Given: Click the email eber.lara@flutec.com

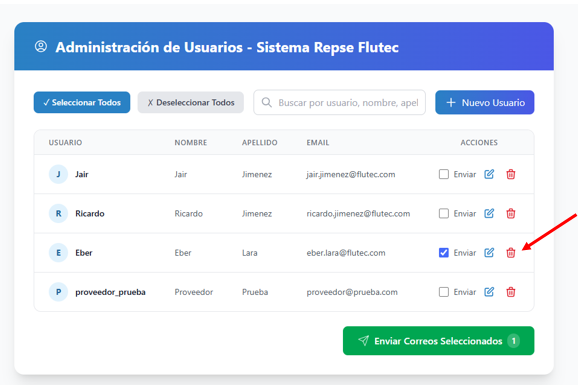Looking at the screenshot, I should pos(346,253).
